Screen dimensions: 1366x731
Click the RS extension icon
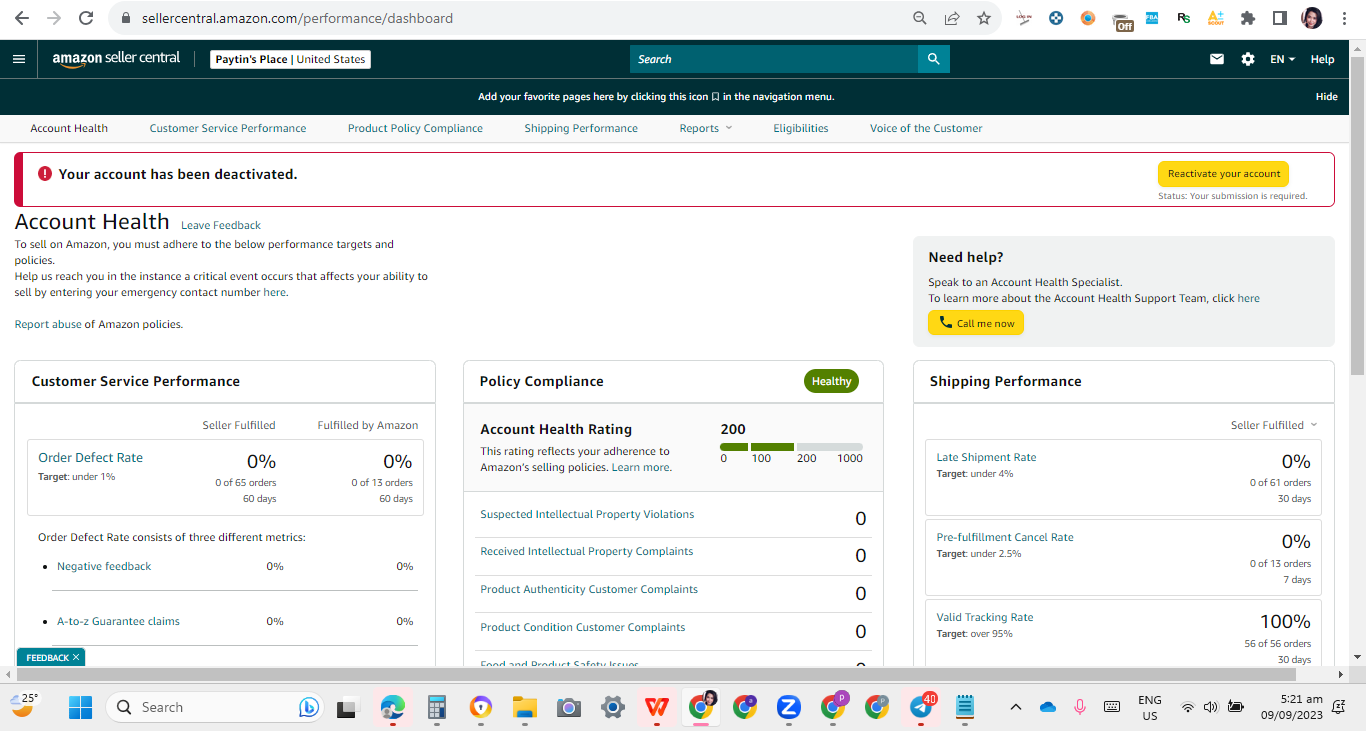(1184, 18)
